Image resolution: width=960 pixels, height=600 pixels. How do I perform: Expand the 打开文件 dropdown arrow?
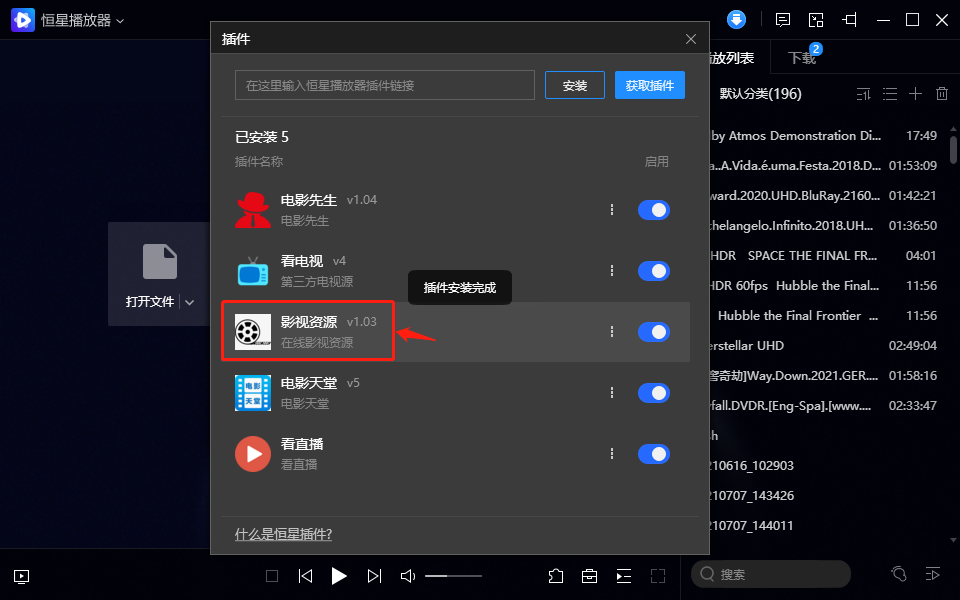click(190, 302)
